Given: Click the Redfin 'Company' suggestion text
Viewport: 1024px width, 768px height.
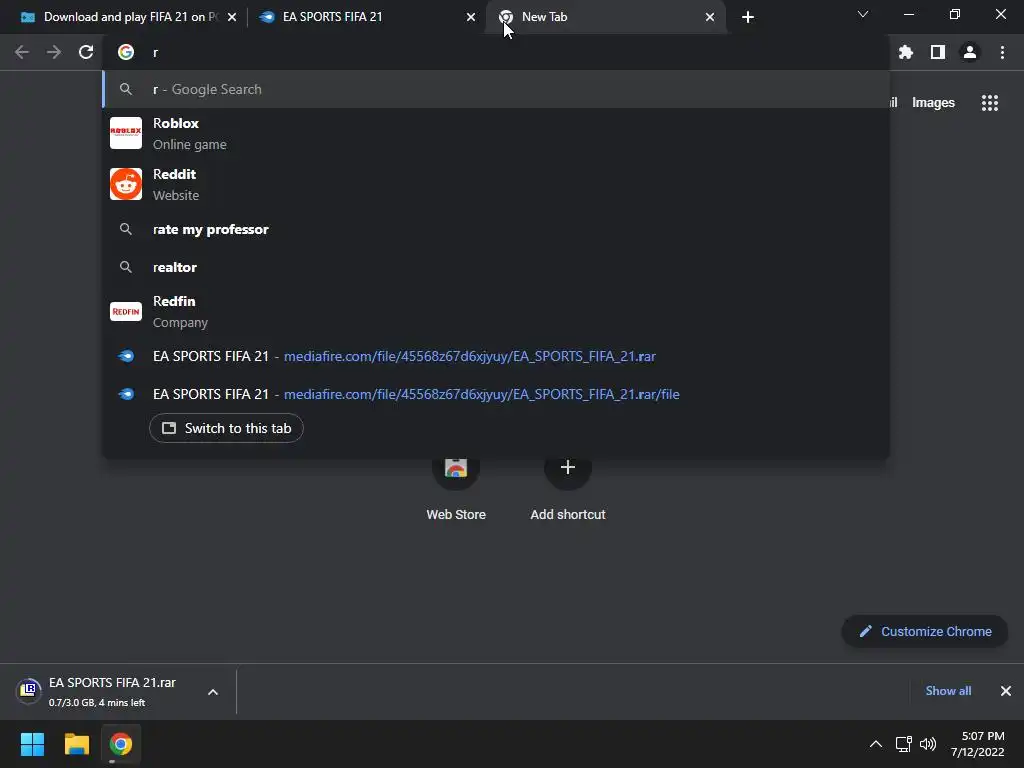Looking at the screenshot, I should (x=180, y=323).
